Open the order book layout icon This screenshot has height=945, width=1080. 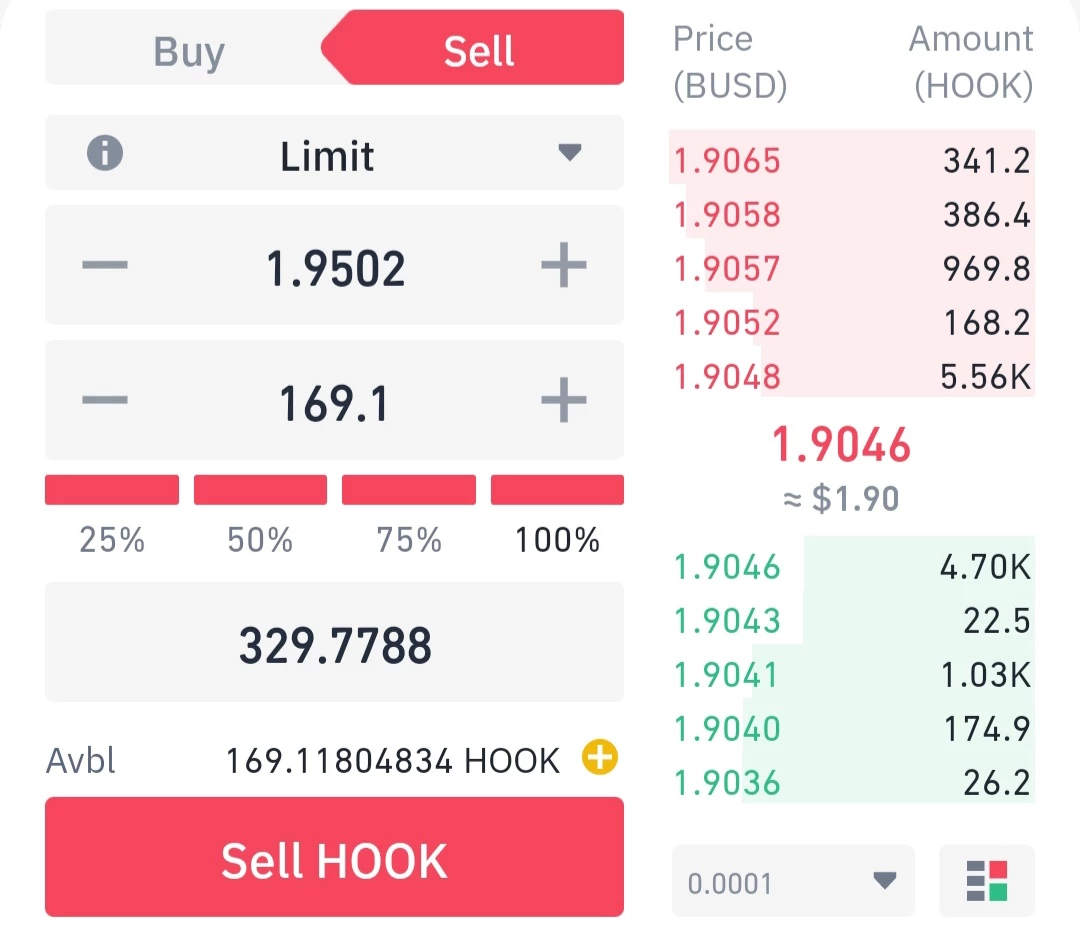pyautogui.click(x=986, y=881)
